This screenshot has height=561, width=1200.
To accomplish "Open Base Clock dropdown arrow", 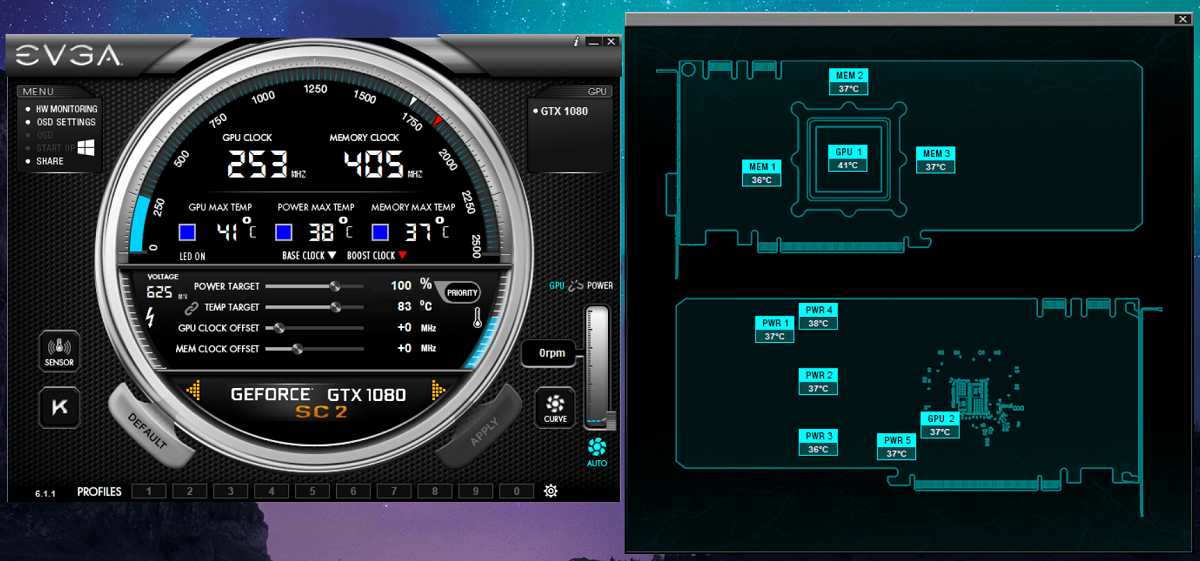I will coord(332,256).
